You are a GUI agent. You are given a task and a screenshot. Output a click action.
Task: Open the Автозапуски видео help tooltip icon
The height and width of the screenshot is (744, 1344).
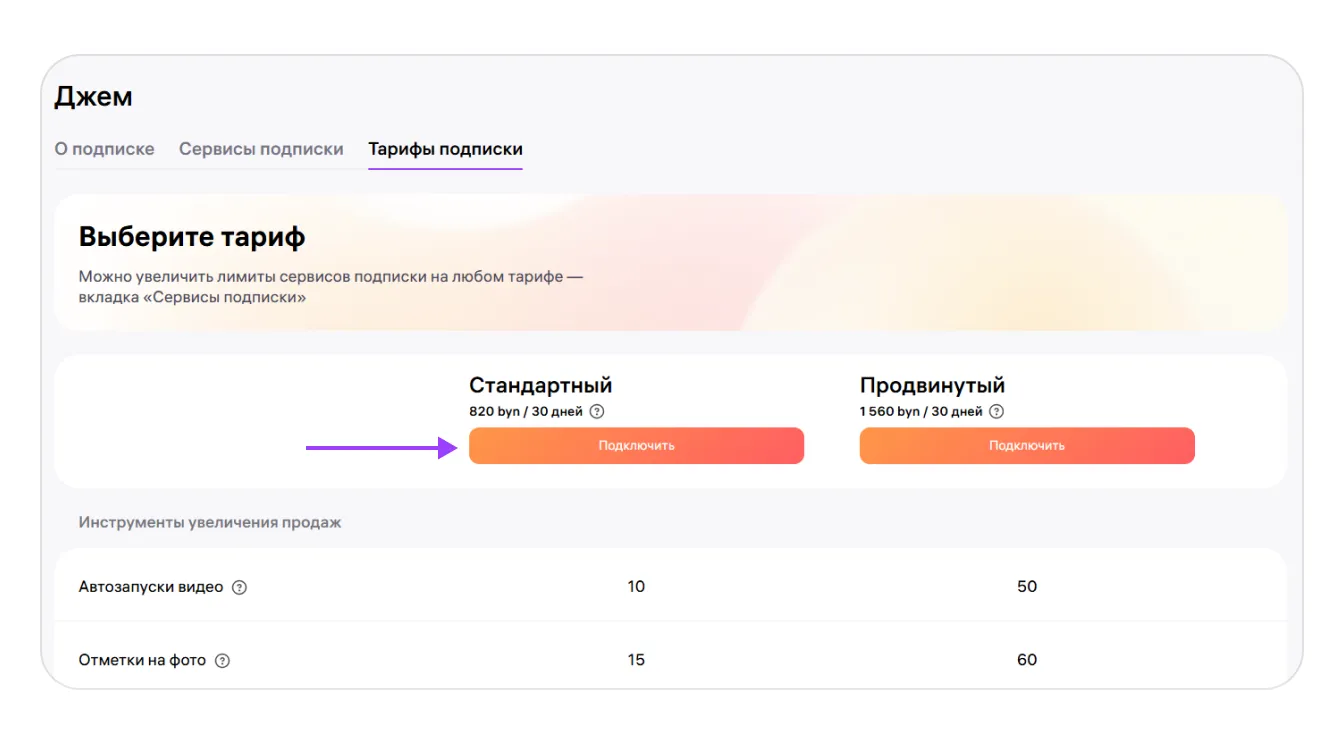pyautogui.click(x=239, y=587)
